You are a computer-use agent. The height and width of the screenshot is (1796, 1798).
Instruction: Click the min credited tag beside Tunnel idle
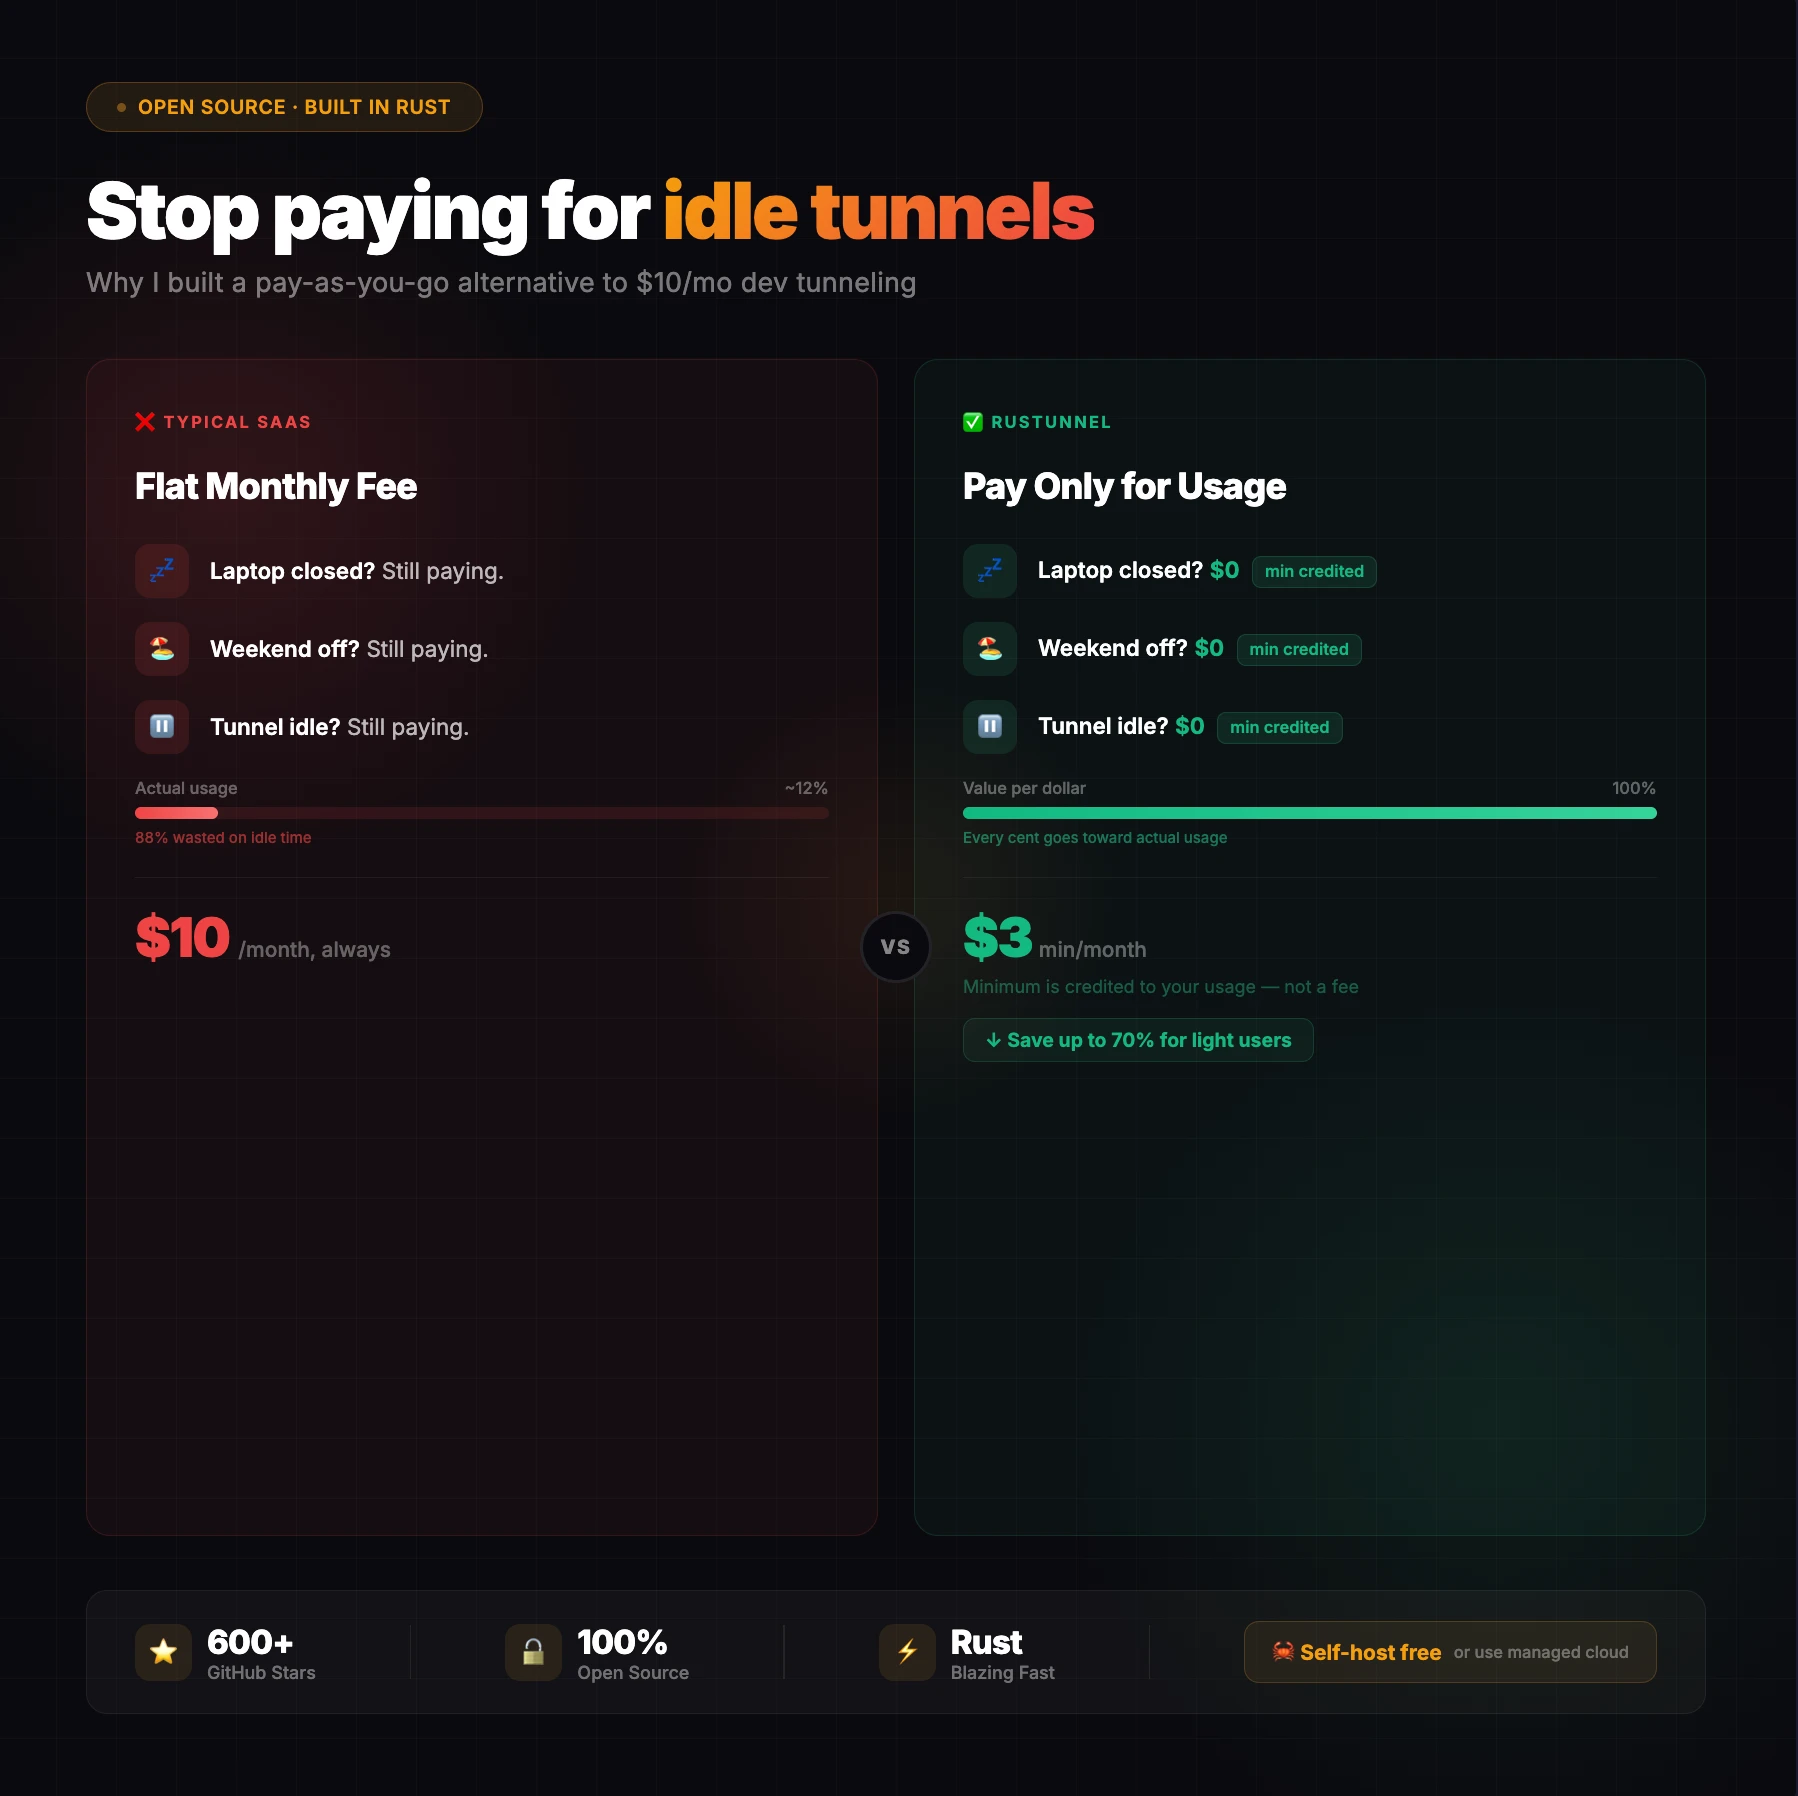[1279, 727]
